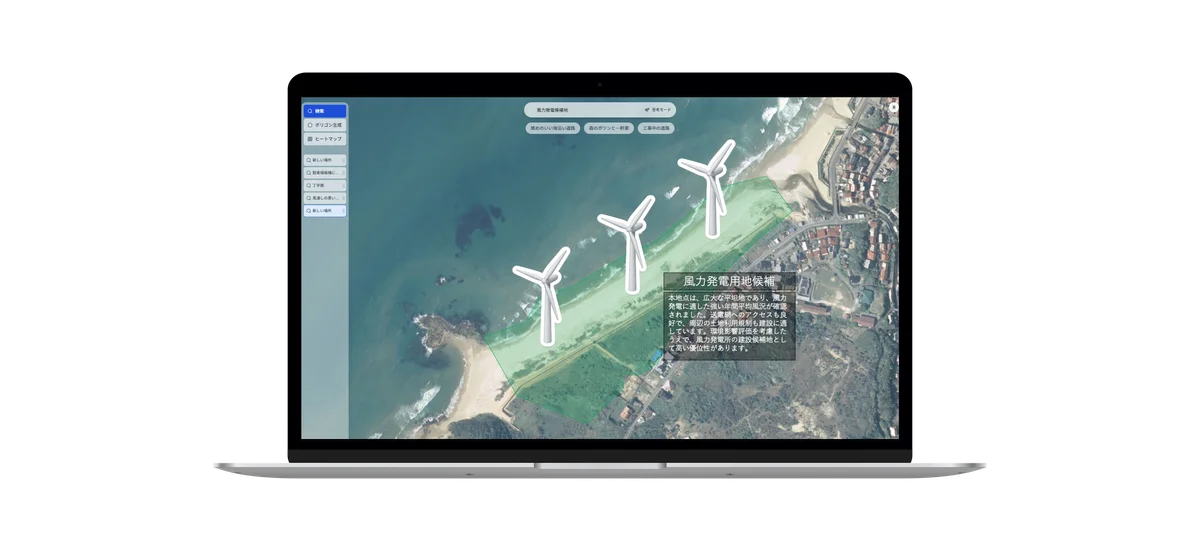Open the 見通しの悪い history entry

(x=326, y=198)
